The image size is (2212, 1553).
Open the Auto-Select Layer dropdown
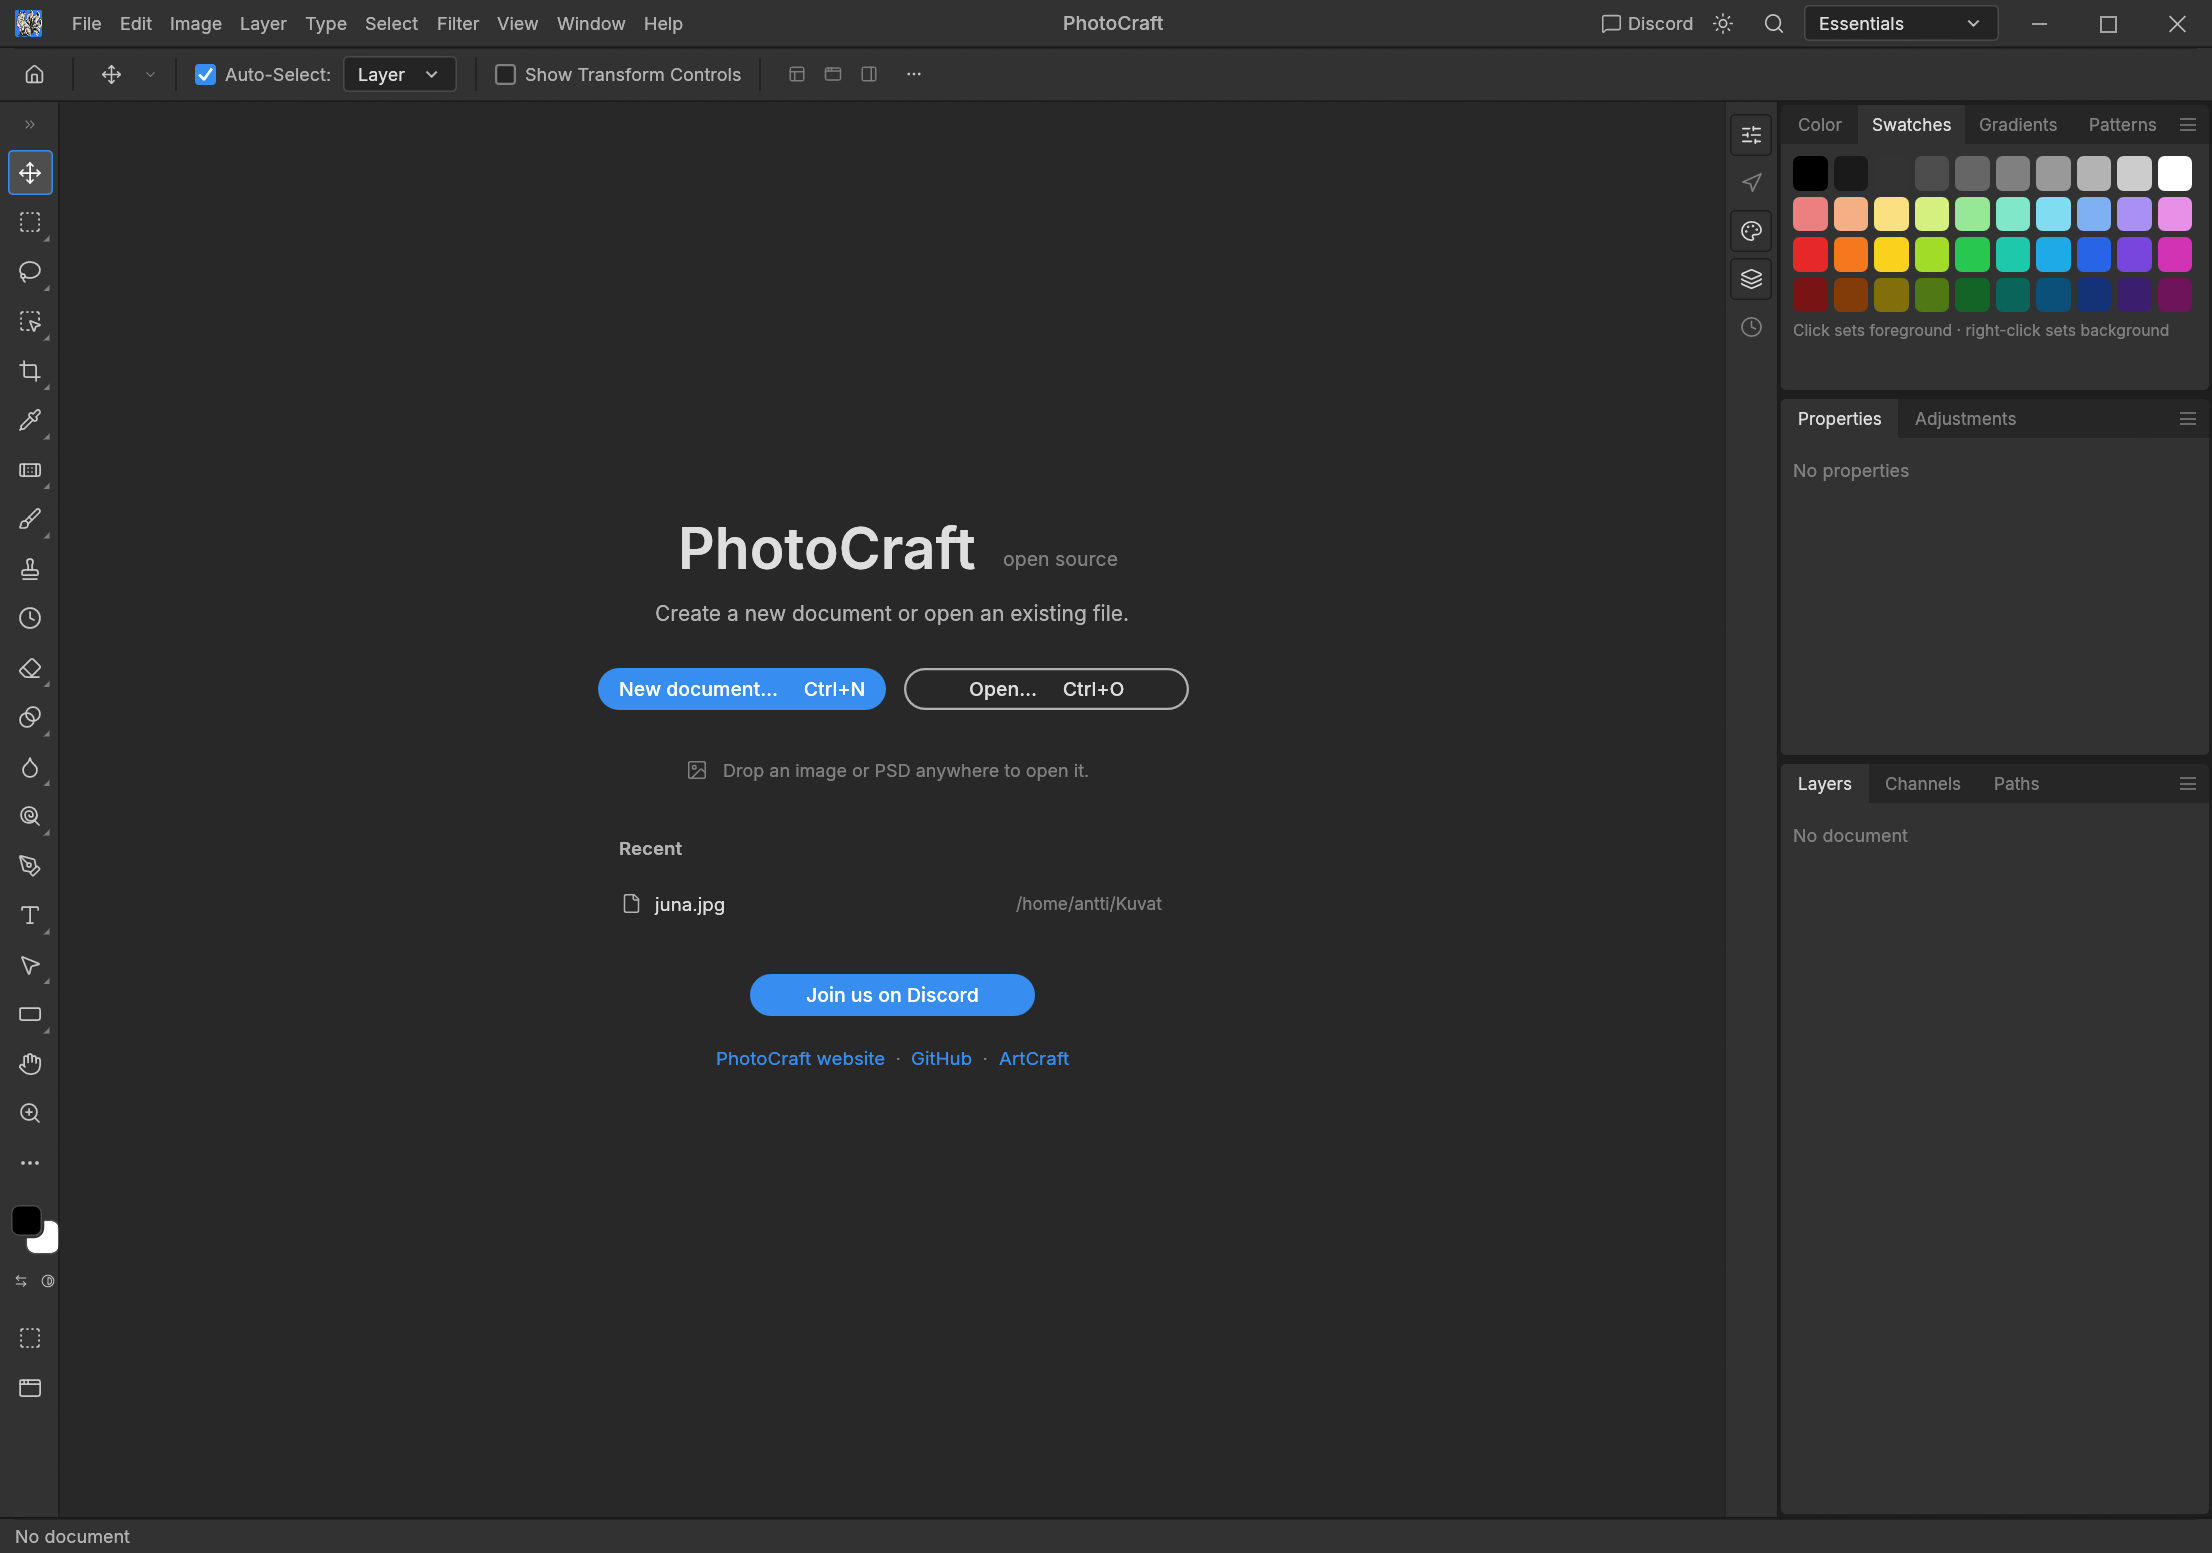[399, 74]
